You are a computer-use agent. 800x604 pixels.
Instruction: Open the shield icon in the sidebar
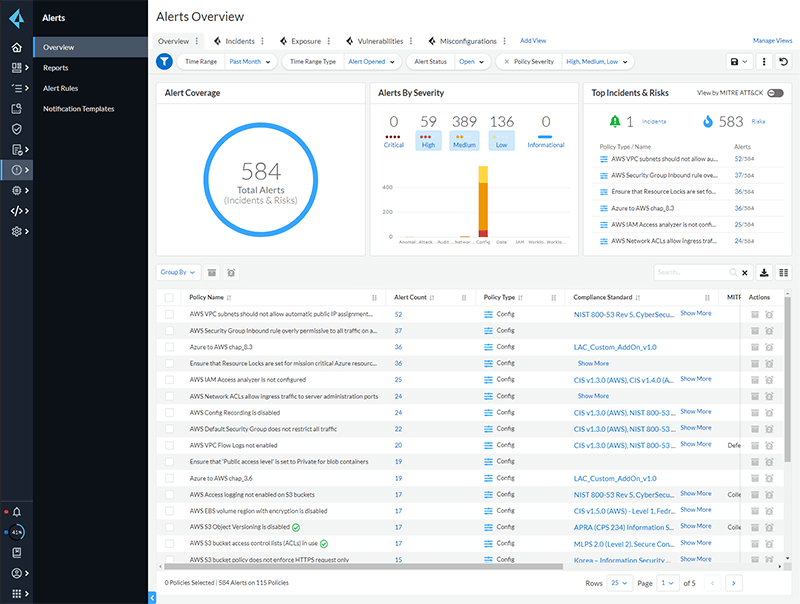16,129
